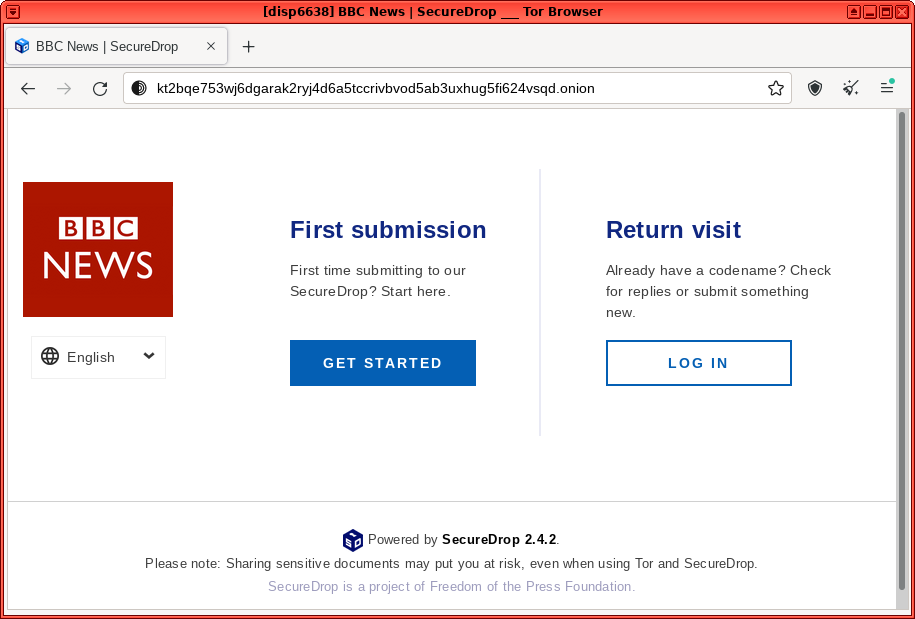Expand the English language dropdown arrow
Image resolution: width=915 pixels, height=619 pixels.
click(x=149, y=356)
